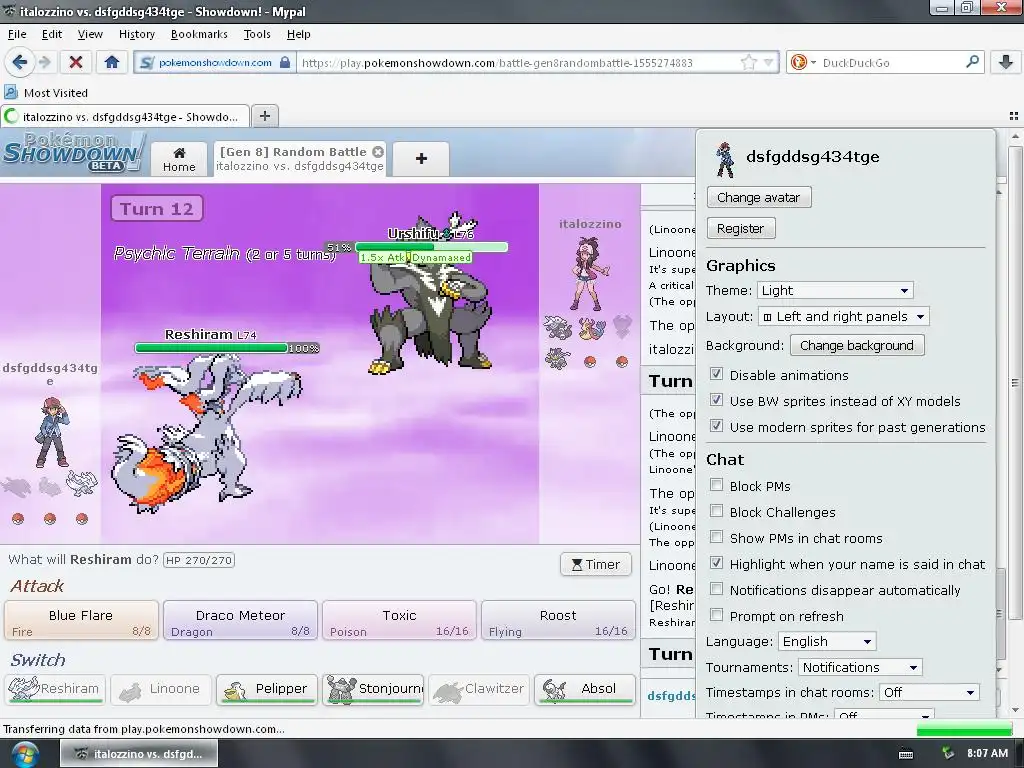Toggle Use BW sprites instead of XY models

(x=716, y=400)
